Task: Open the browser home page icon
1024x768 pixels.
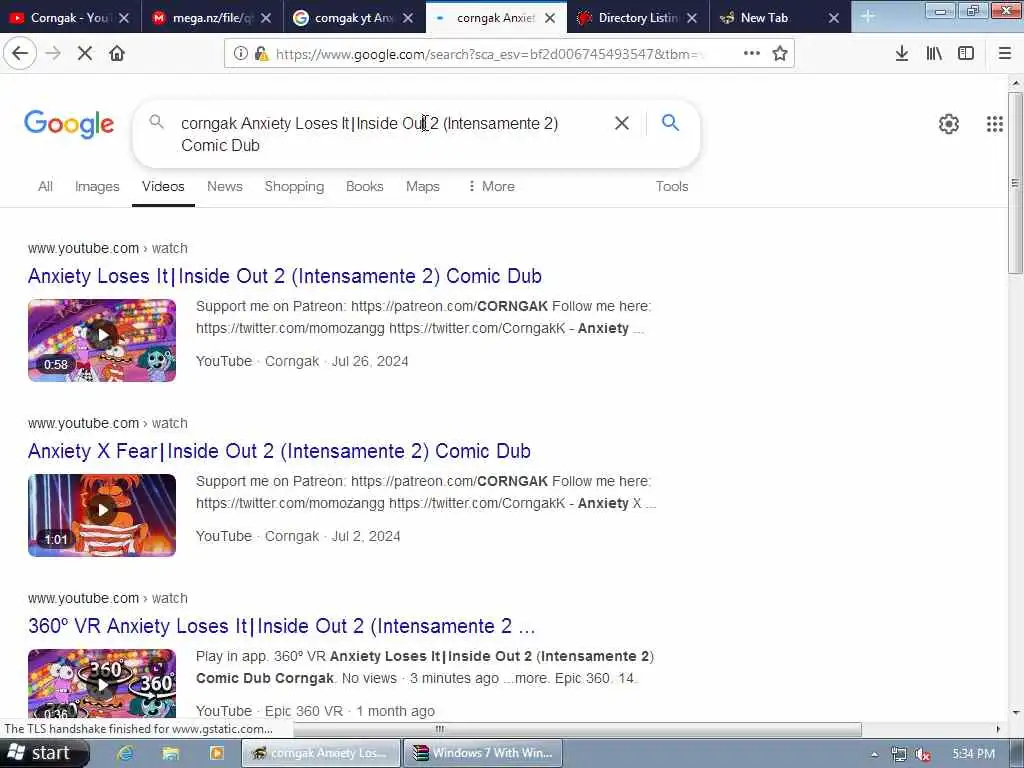Action: click(117, 54)
